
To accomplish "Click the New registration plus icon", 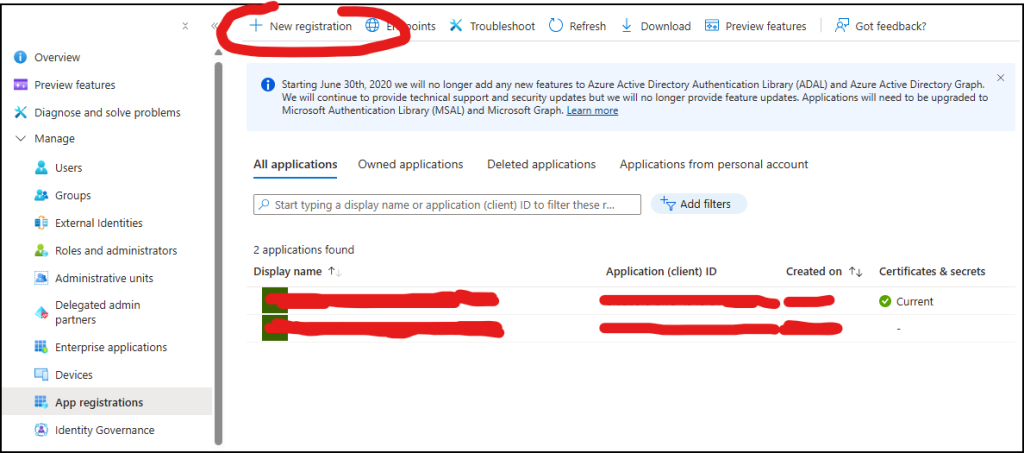I will pyautogui.click(x=255, y=26).
